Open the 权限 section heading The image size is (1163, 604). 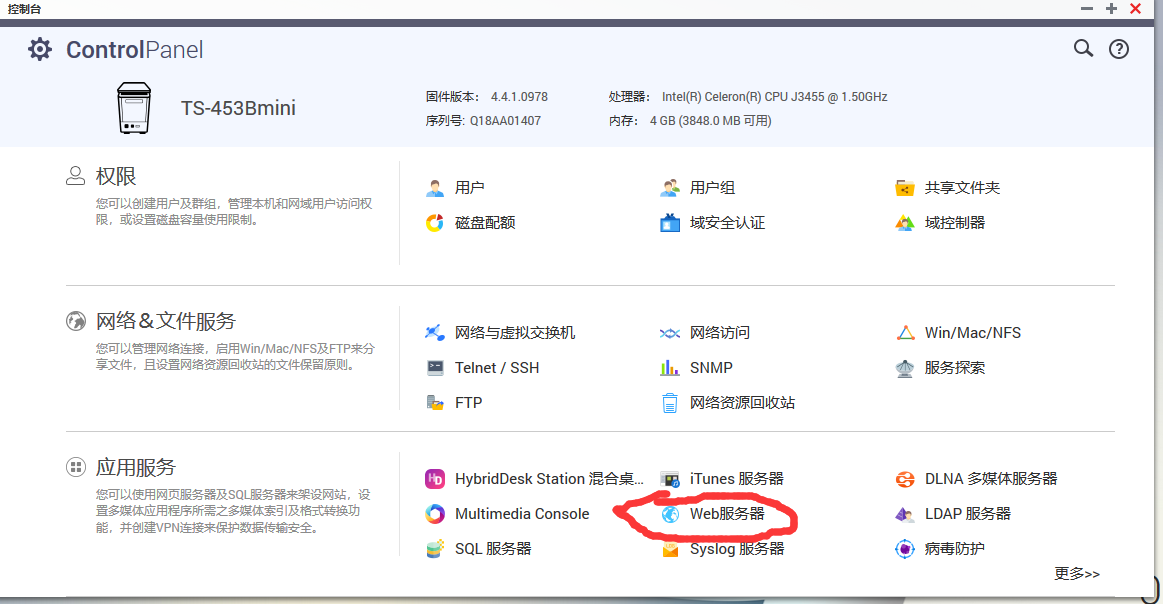[116, 176]
